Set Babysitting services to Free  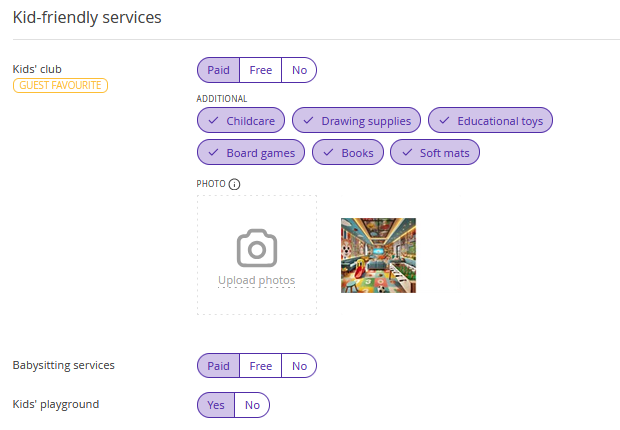point(261,366)
